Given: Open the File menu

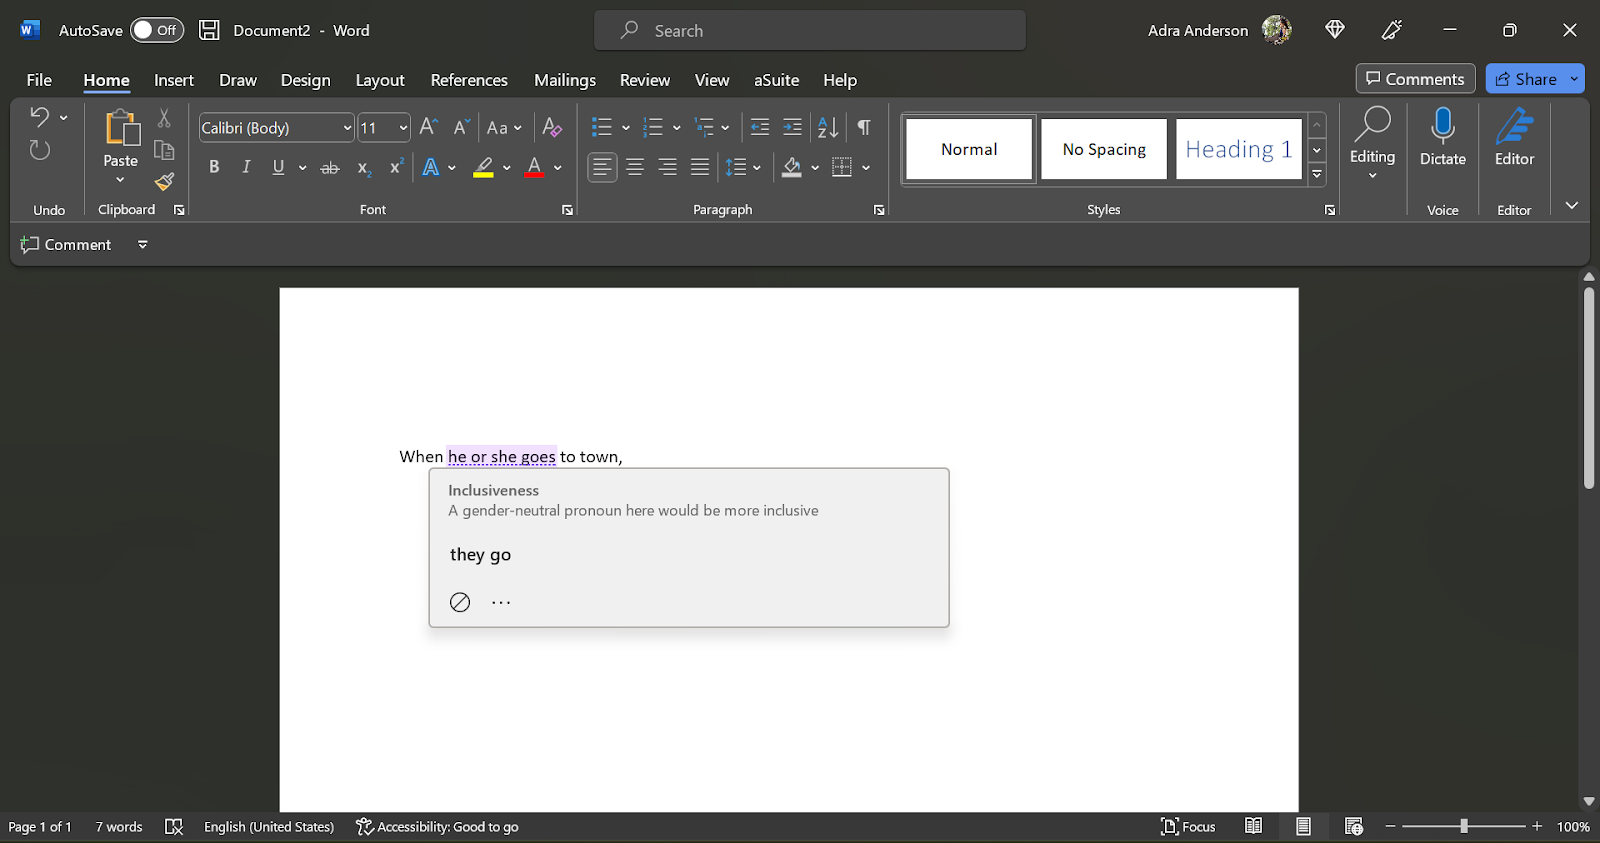Looking at the screenshot, I should (x=39, y=80).
